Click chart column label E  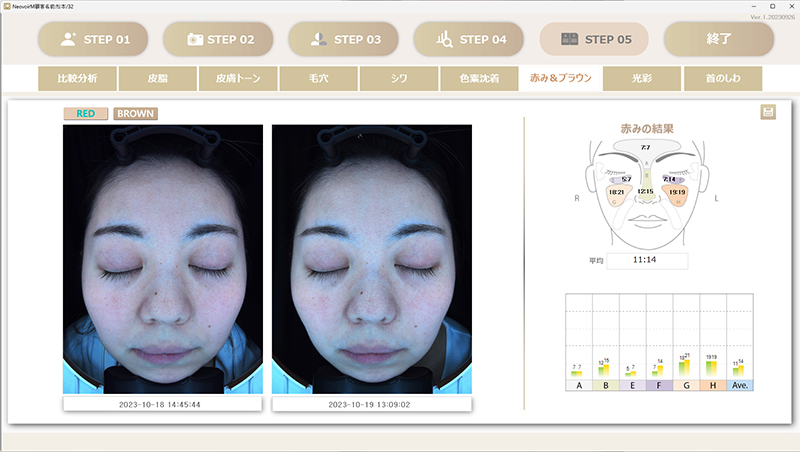point(633,386)
